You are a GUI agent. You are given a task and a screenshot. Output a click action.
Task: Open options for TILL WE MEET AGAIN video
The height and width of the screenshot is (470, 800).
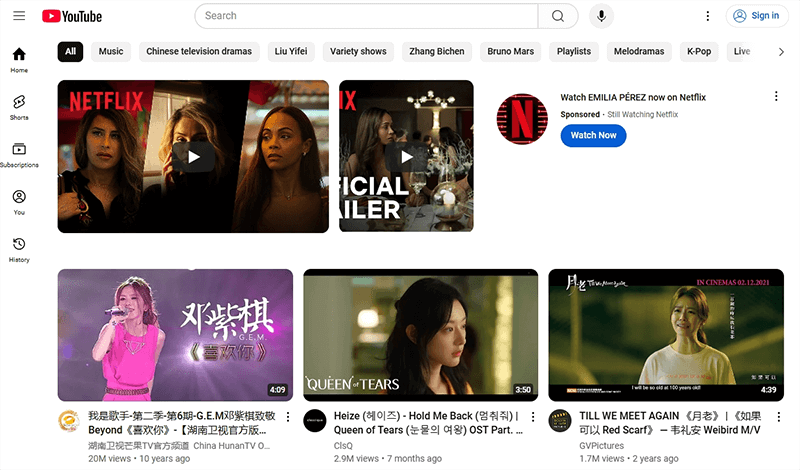pos(779,417)
